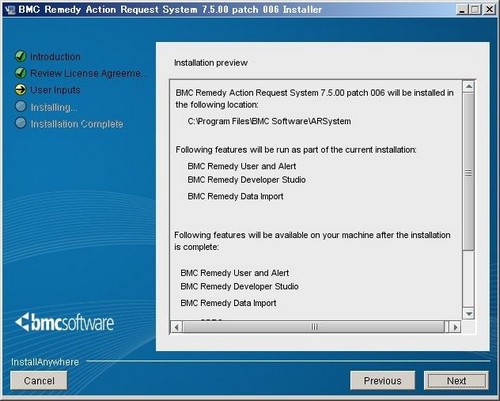This screenshot has height=401, width=500.
Task: Go back with the Previous button
Action: pyautogui.click(x=382, y=380)
